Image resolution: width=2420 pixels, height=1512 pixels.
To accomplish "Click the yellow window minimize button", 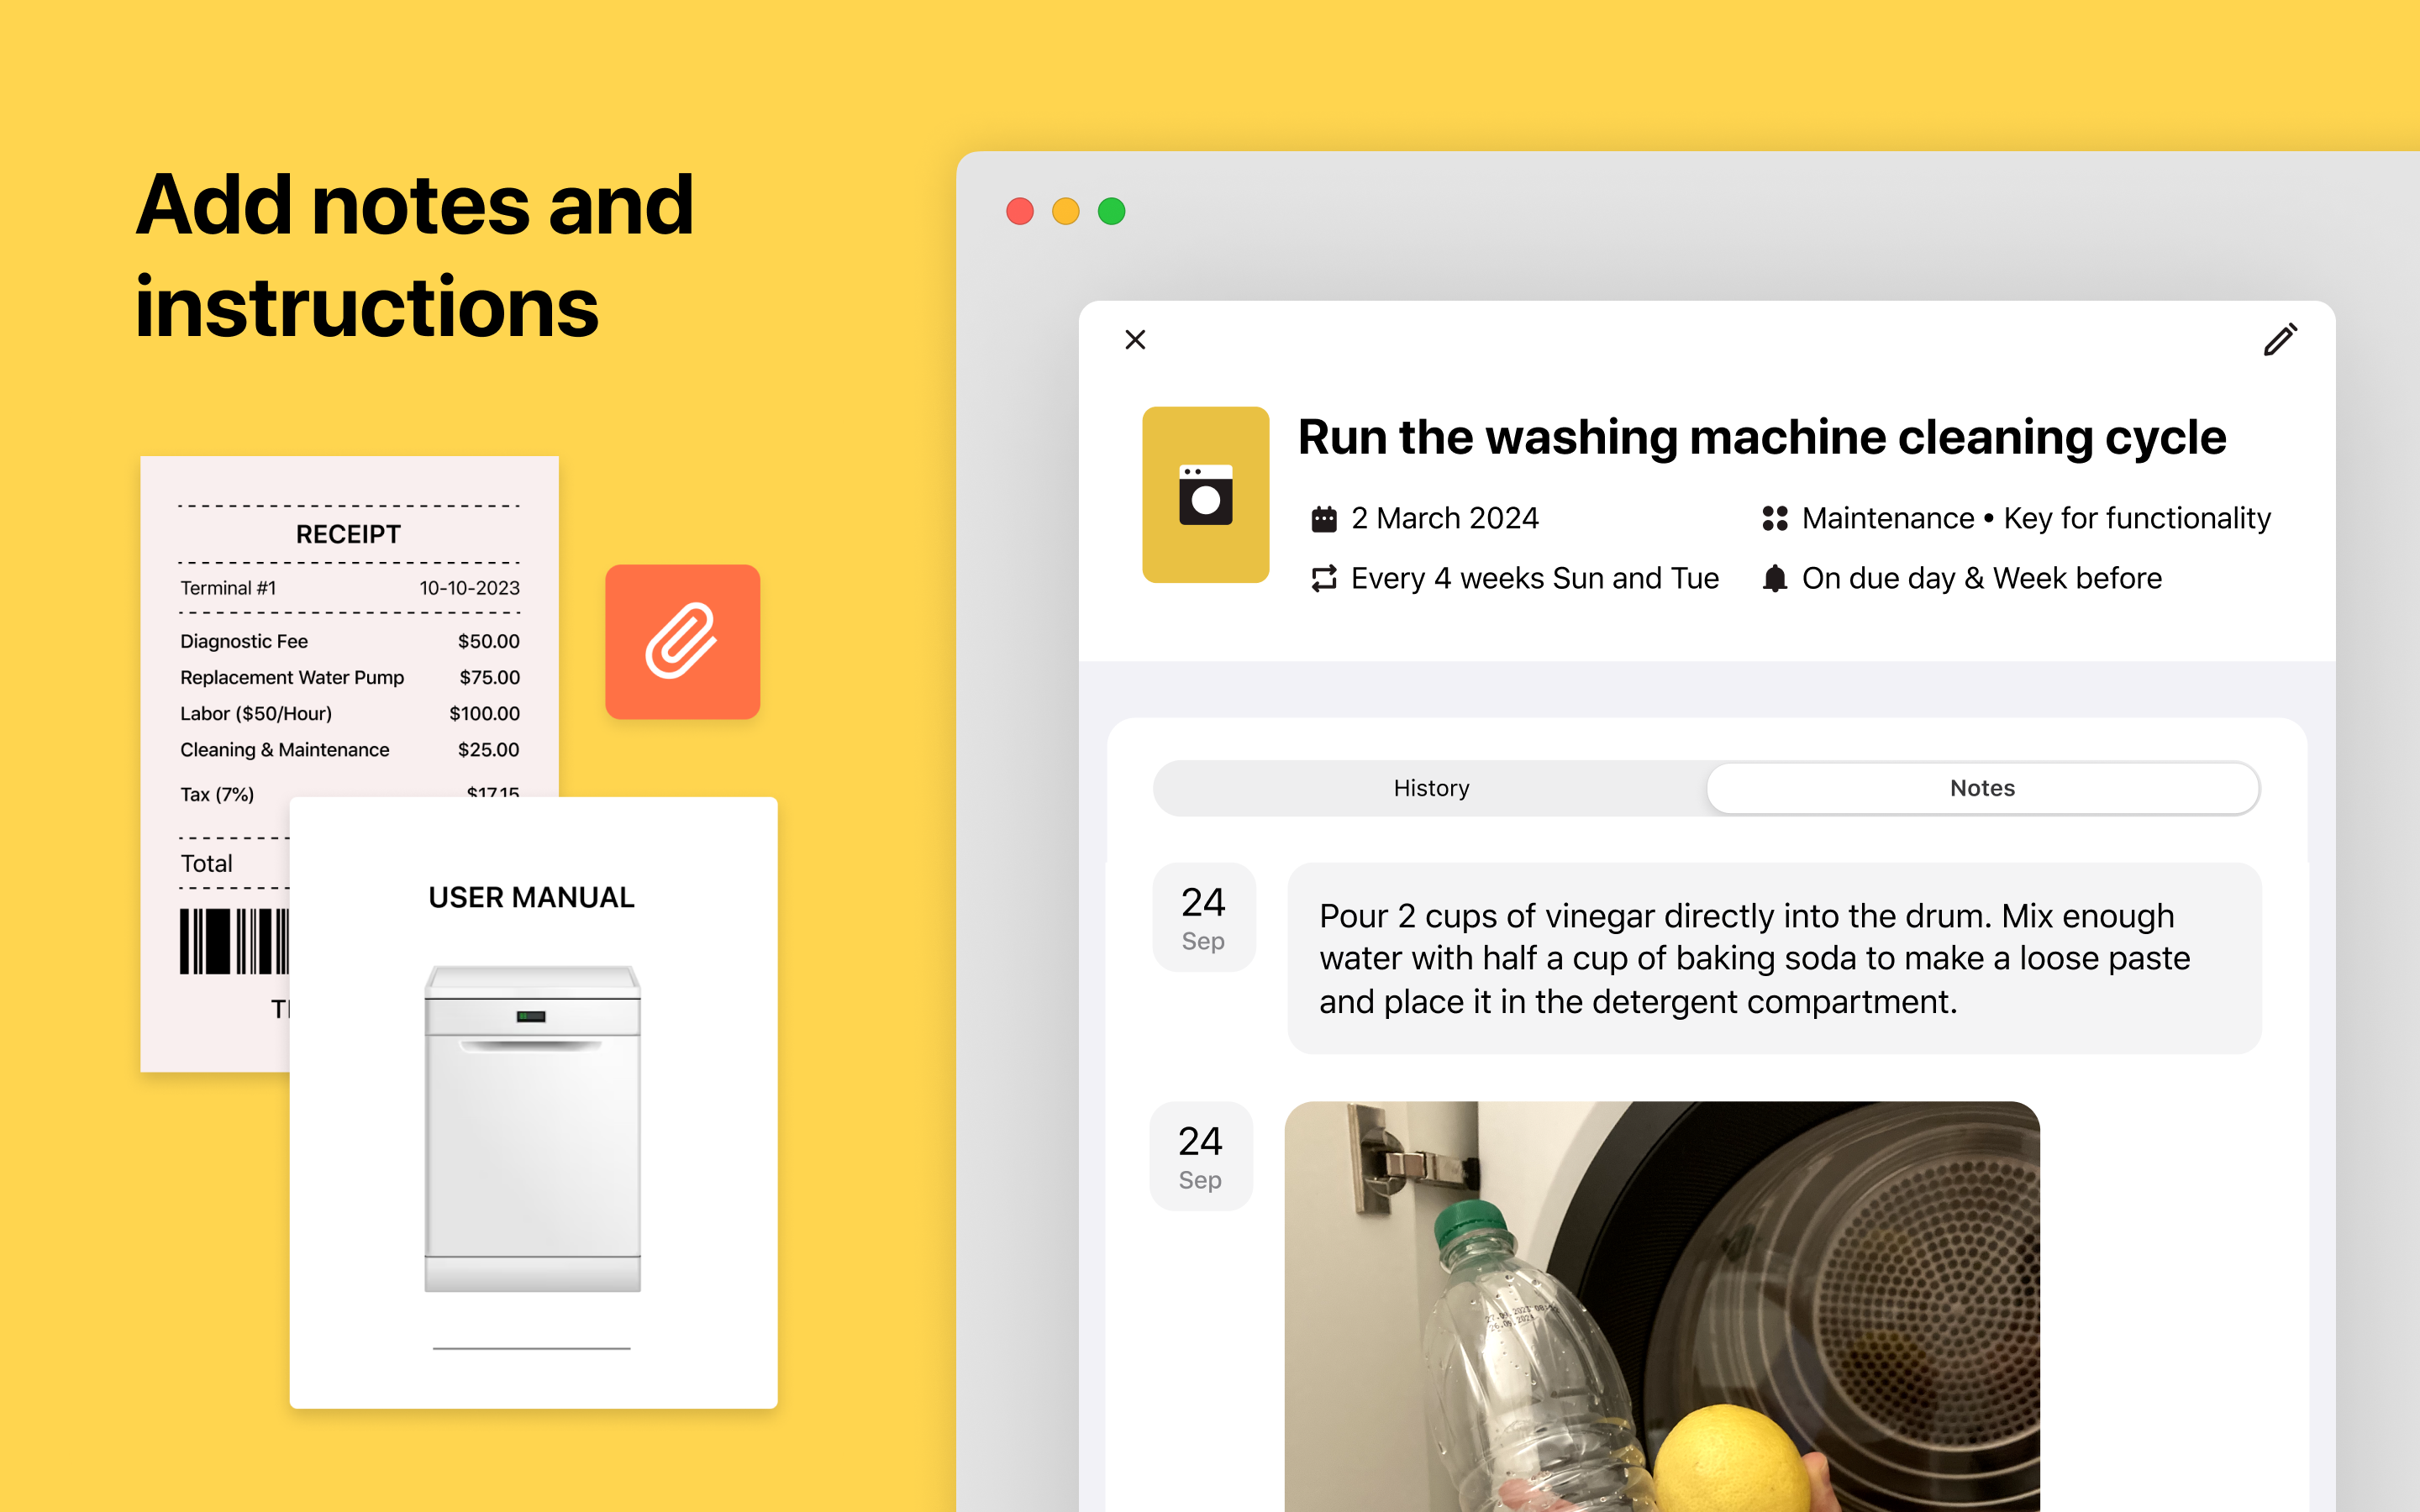I will pyautogui.click(x=1066, y=211).
